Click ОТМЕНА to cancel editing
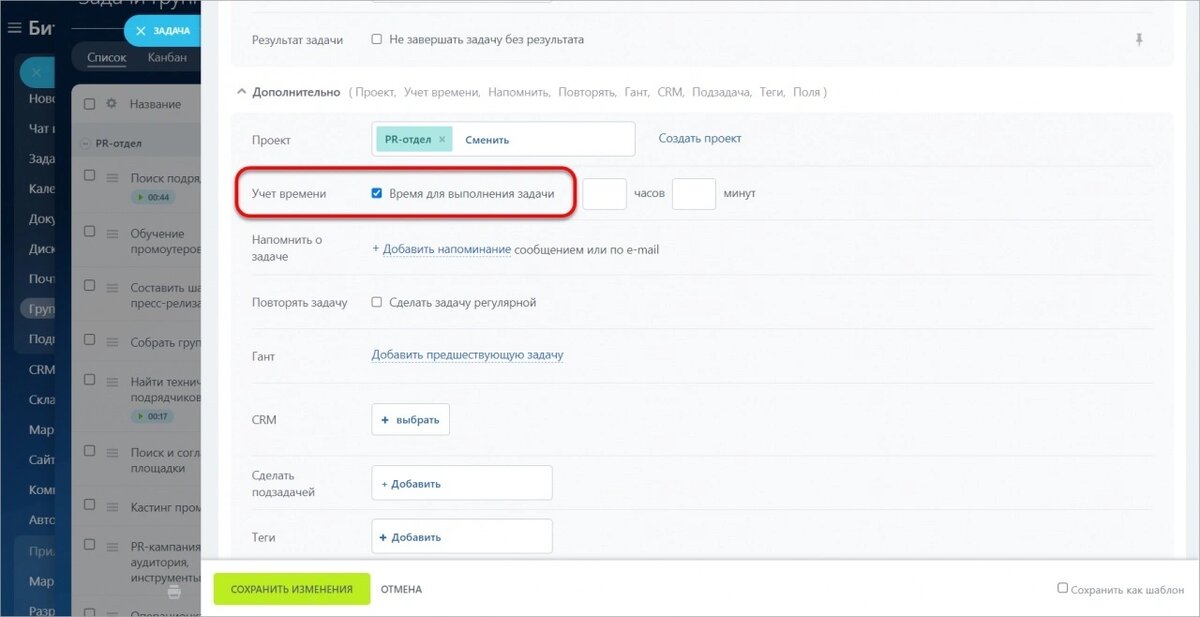Viewport: 1200px width, 617px height. 401,590
